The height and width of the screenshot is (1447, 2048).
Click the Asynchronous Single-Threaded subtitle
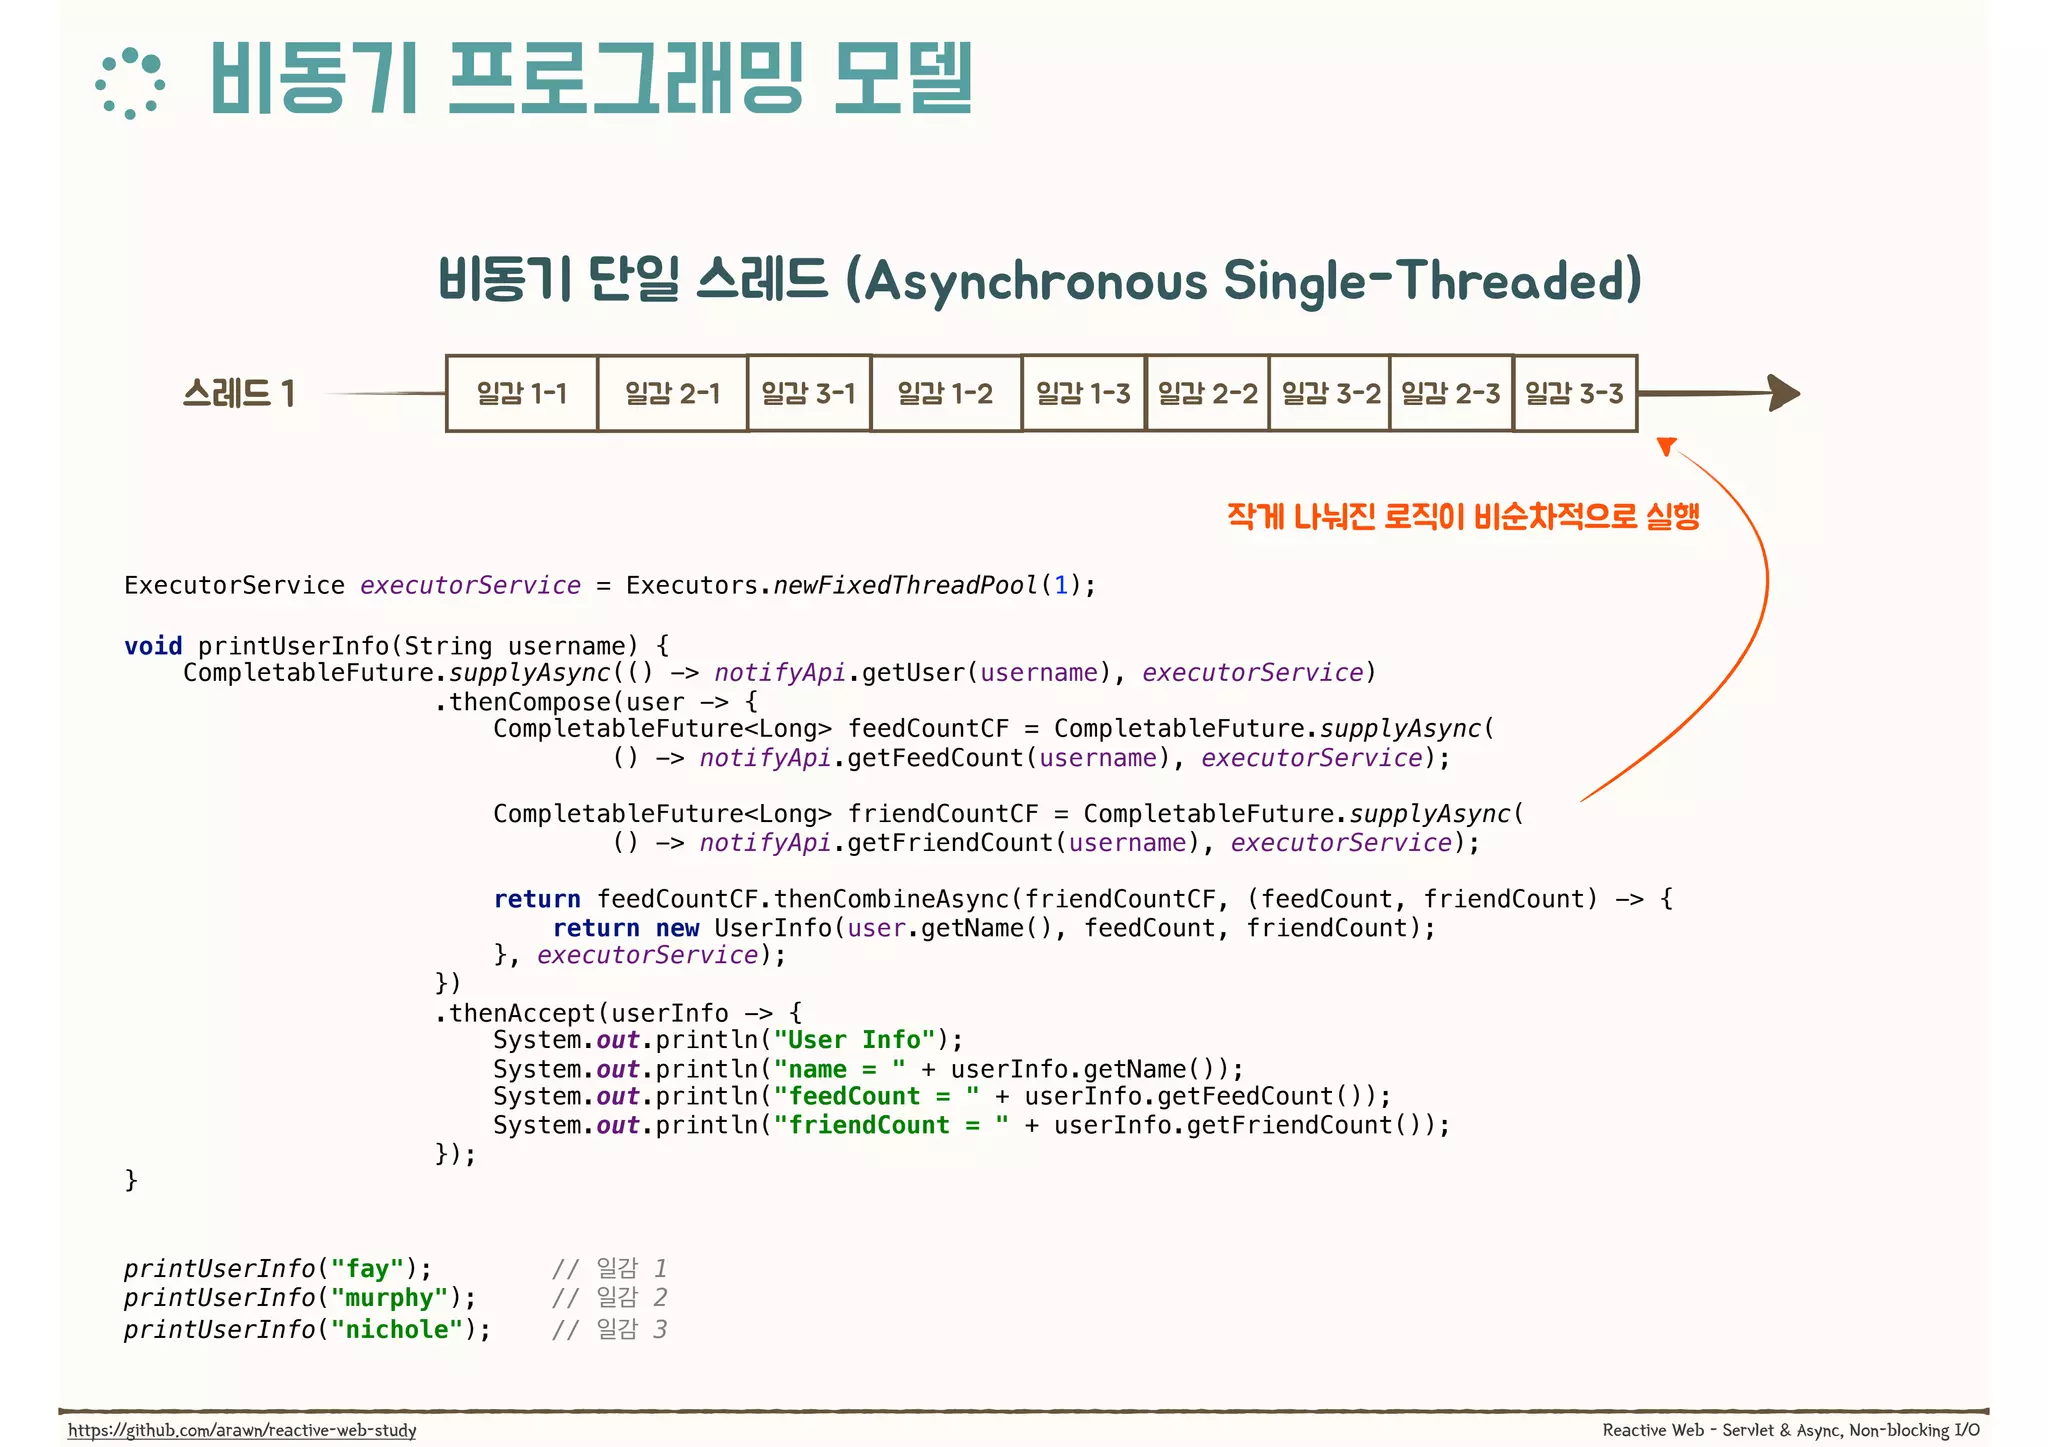point(1040,279)
